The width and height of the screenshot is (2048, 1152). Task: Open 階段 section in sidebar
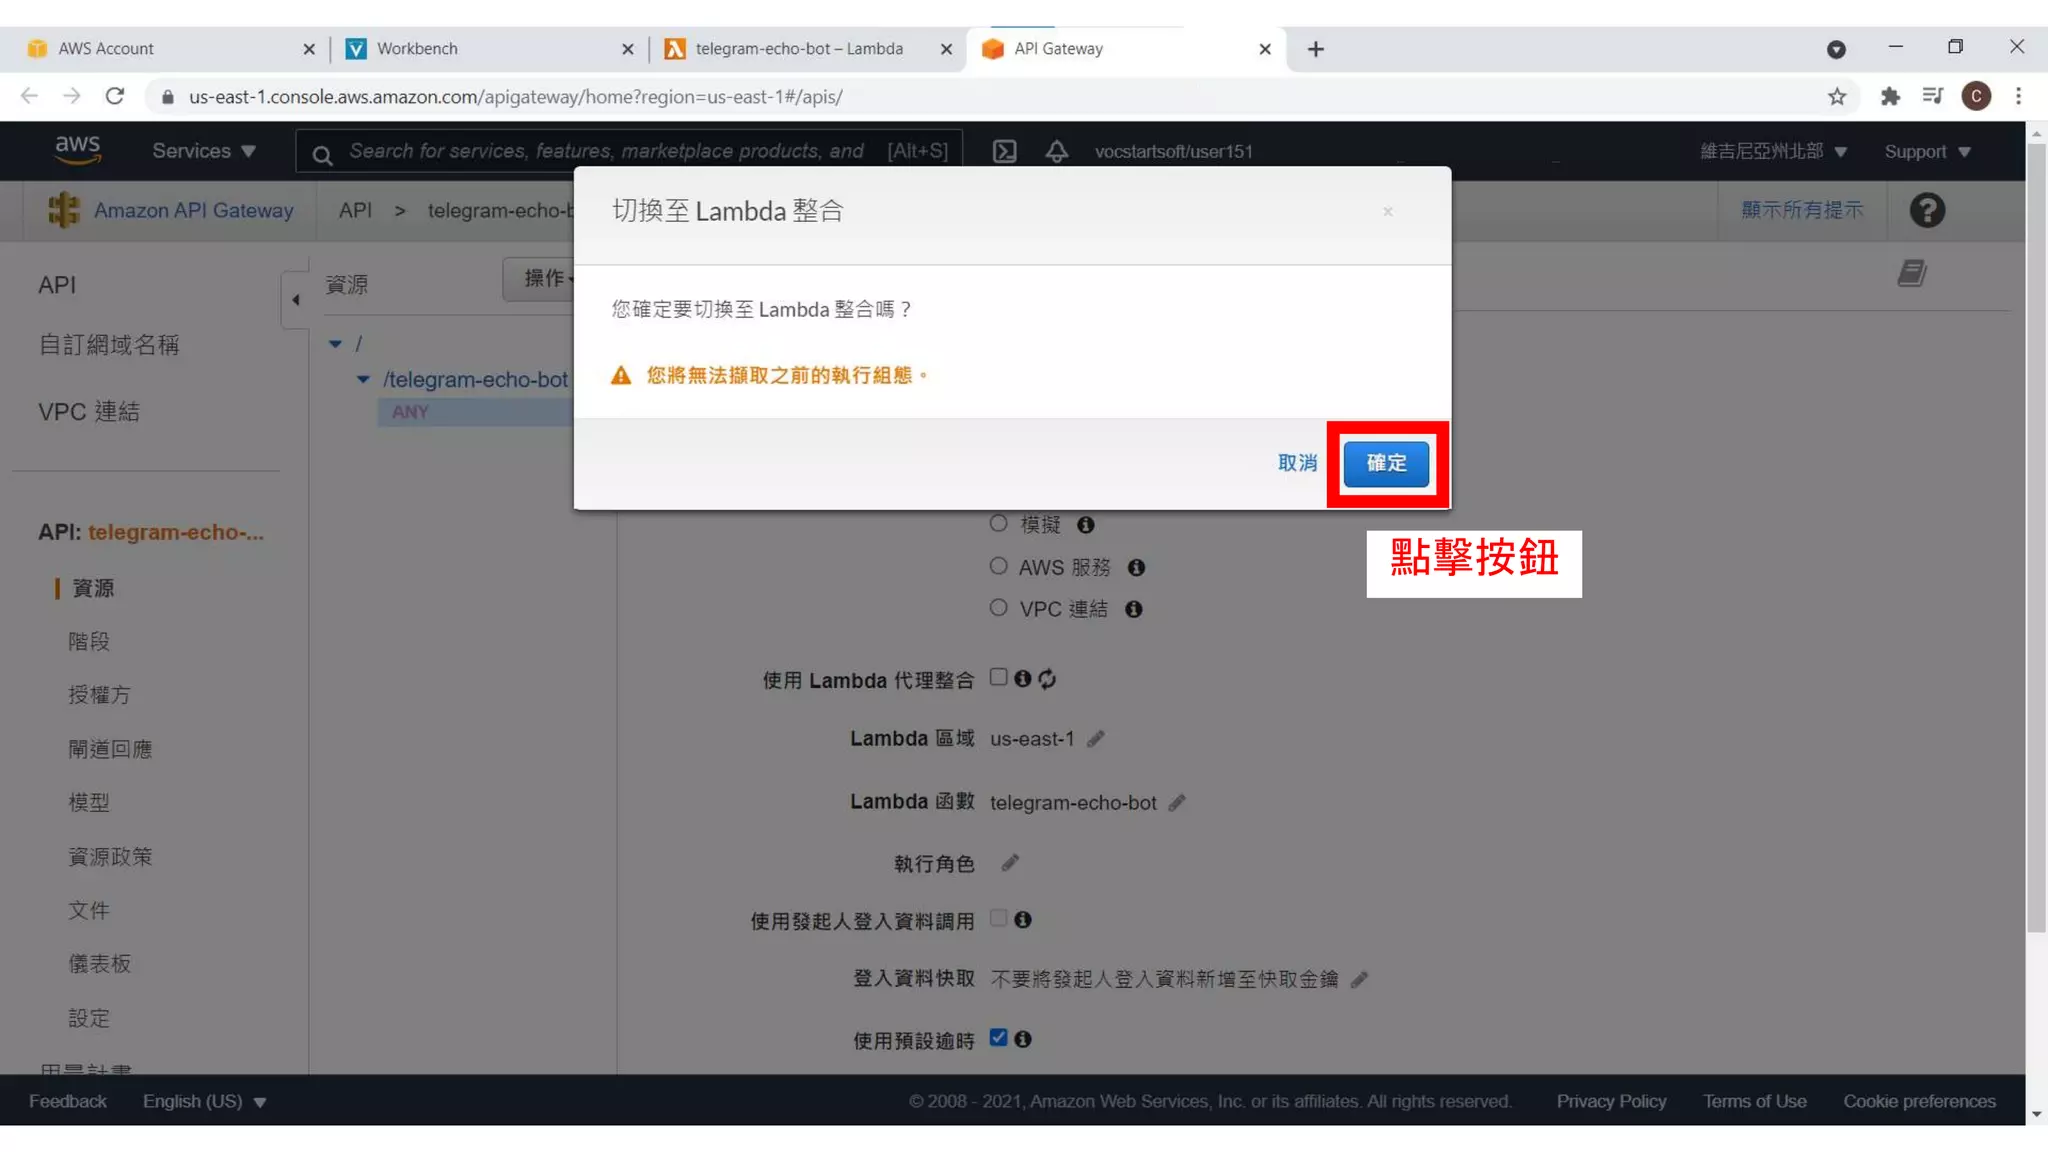[x=89, y=641]
